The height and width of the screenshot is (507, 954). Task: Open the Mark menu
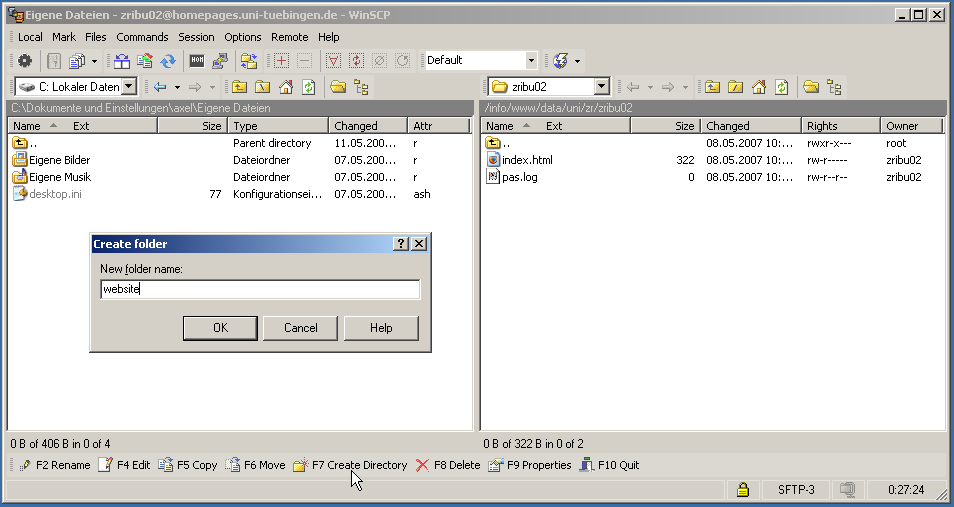(64, 37)
